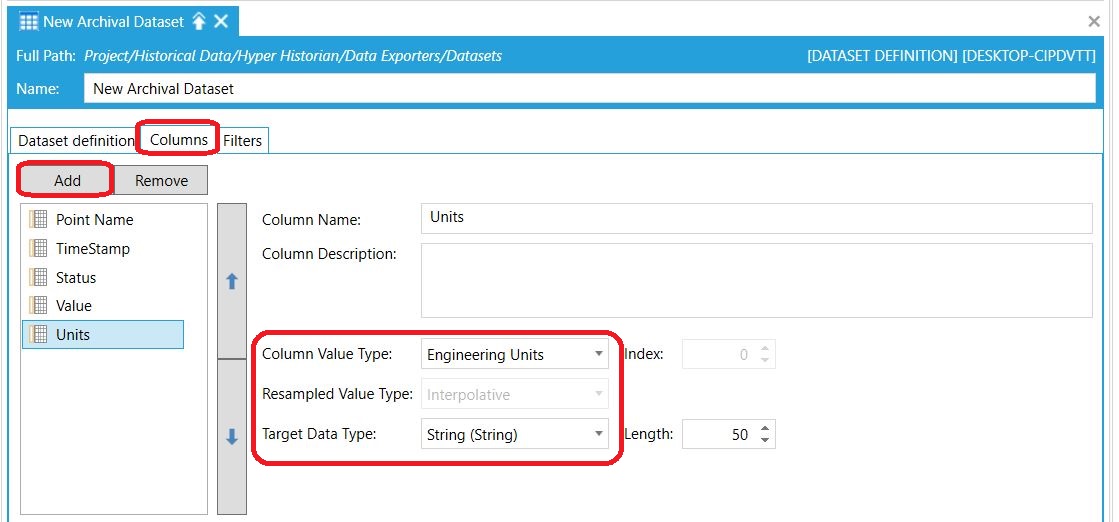Select the Point Name column icon
The width and height of the screenshot is (1119, 522).
(x=38, y=219)
